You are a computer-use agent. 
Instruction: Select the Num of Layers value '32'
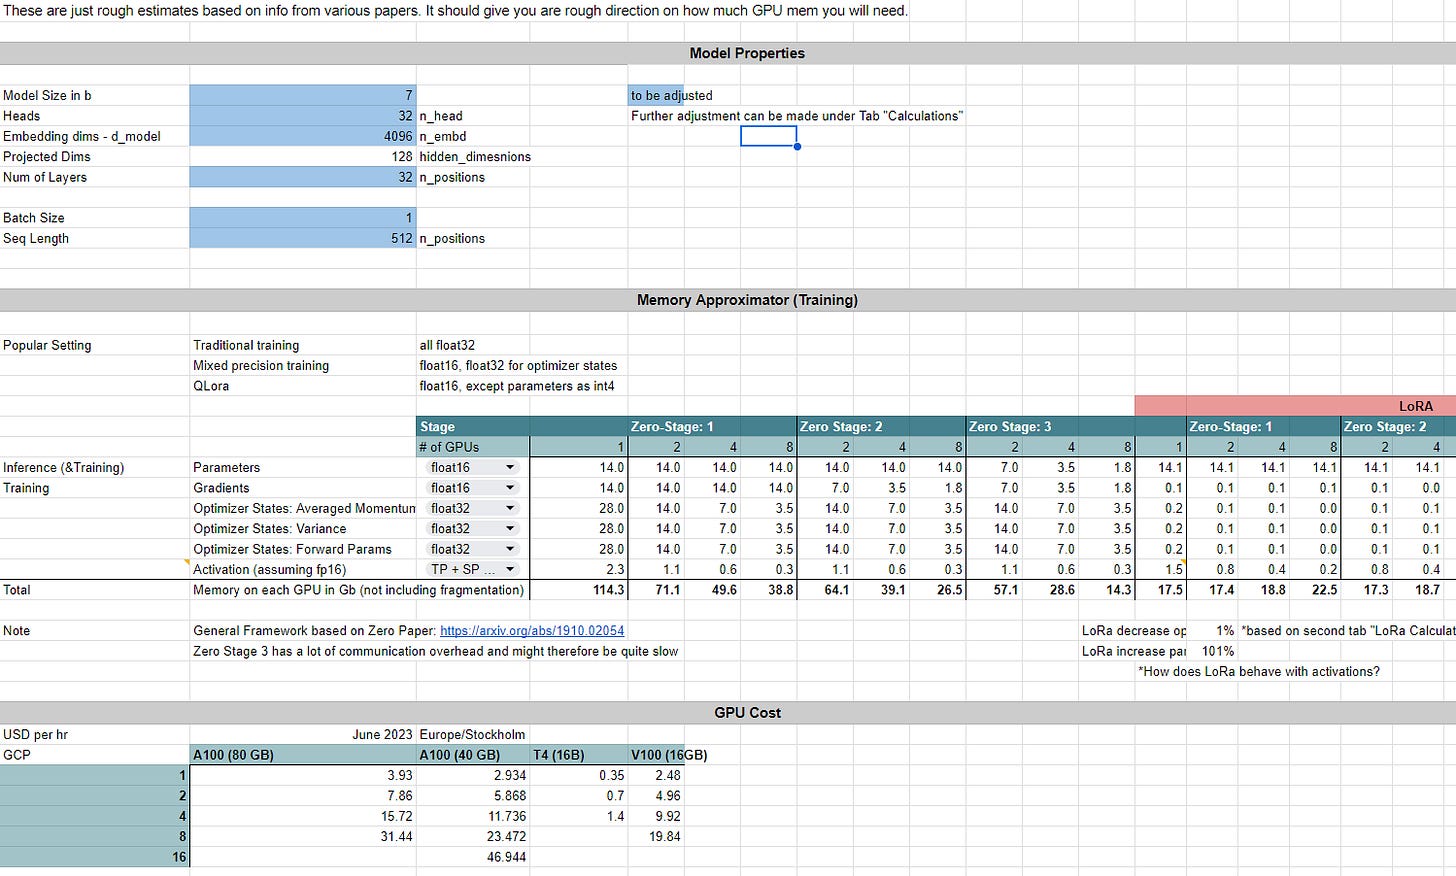tap(303, 177)
